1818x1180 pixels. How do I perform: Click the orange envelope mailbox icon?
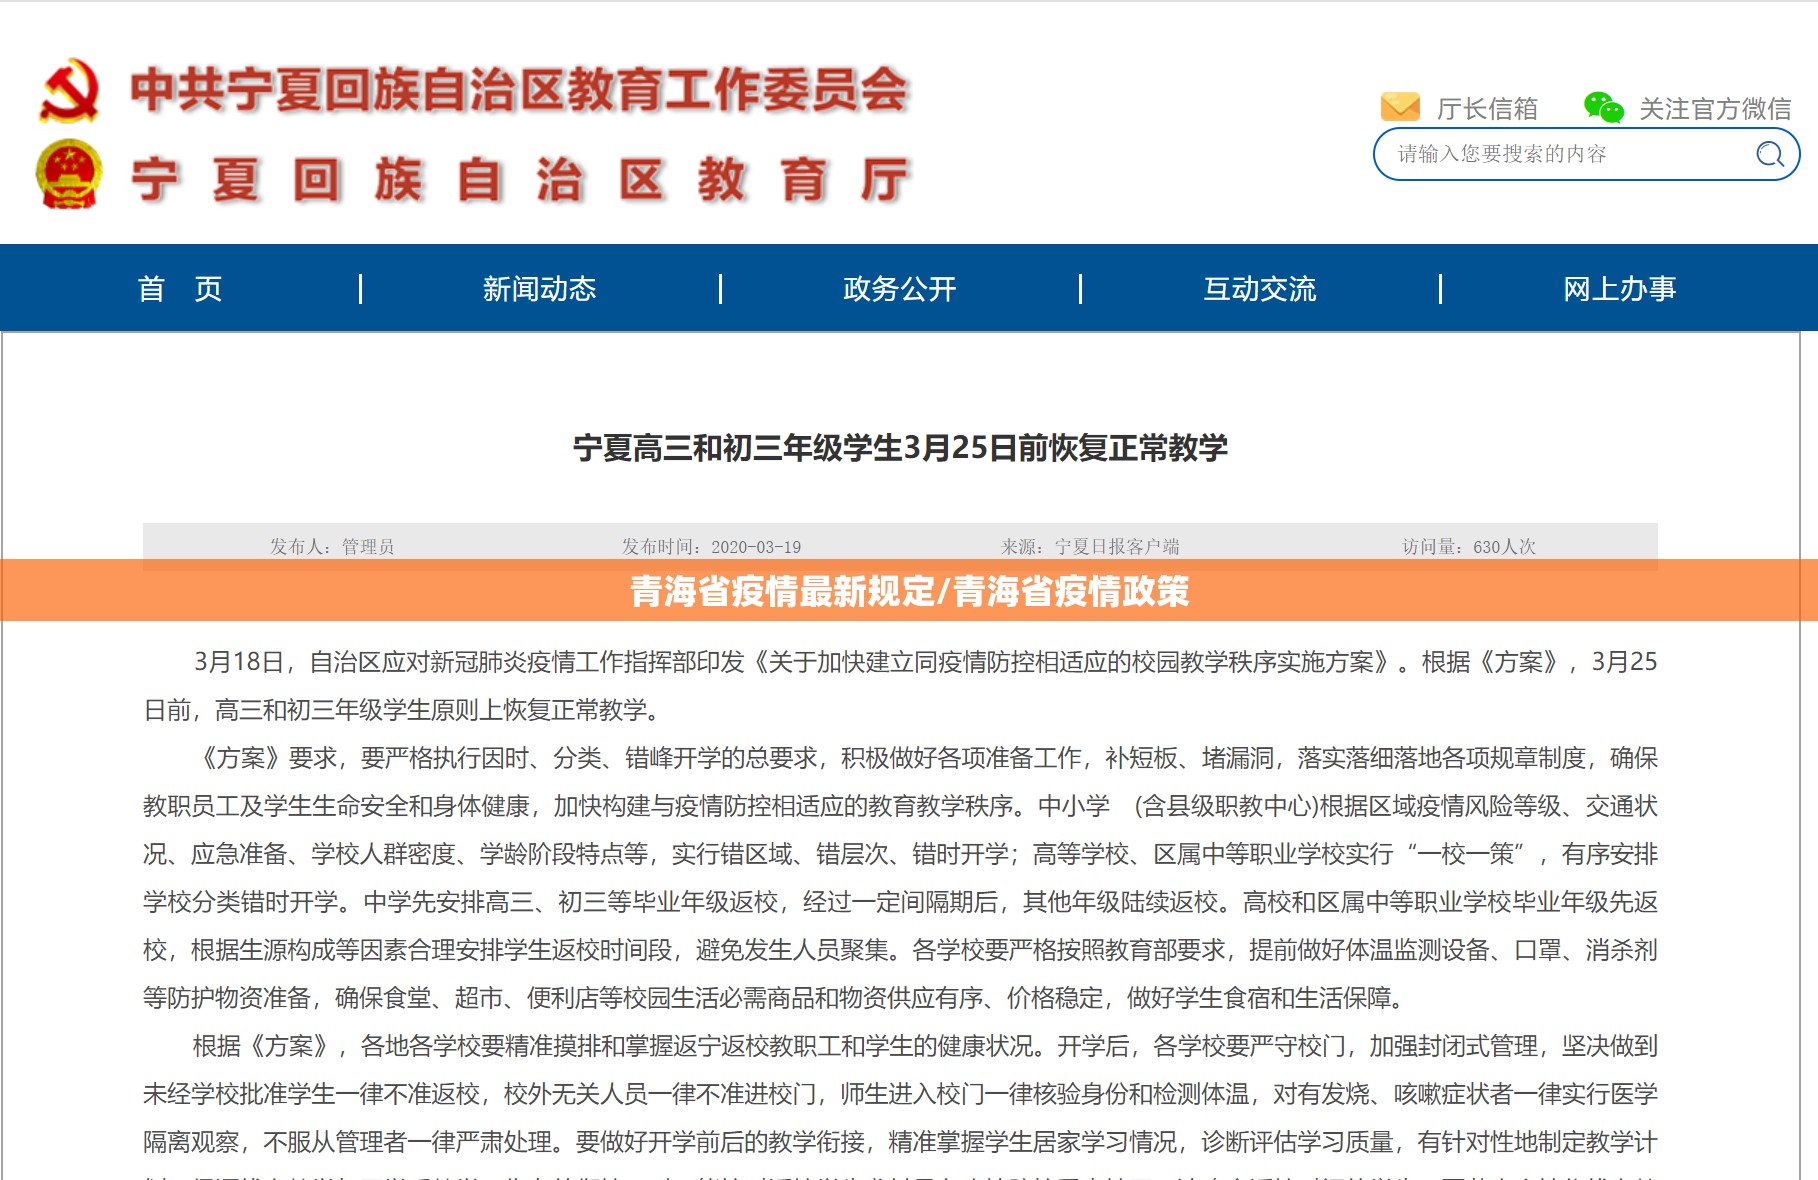click(1400, 106)
